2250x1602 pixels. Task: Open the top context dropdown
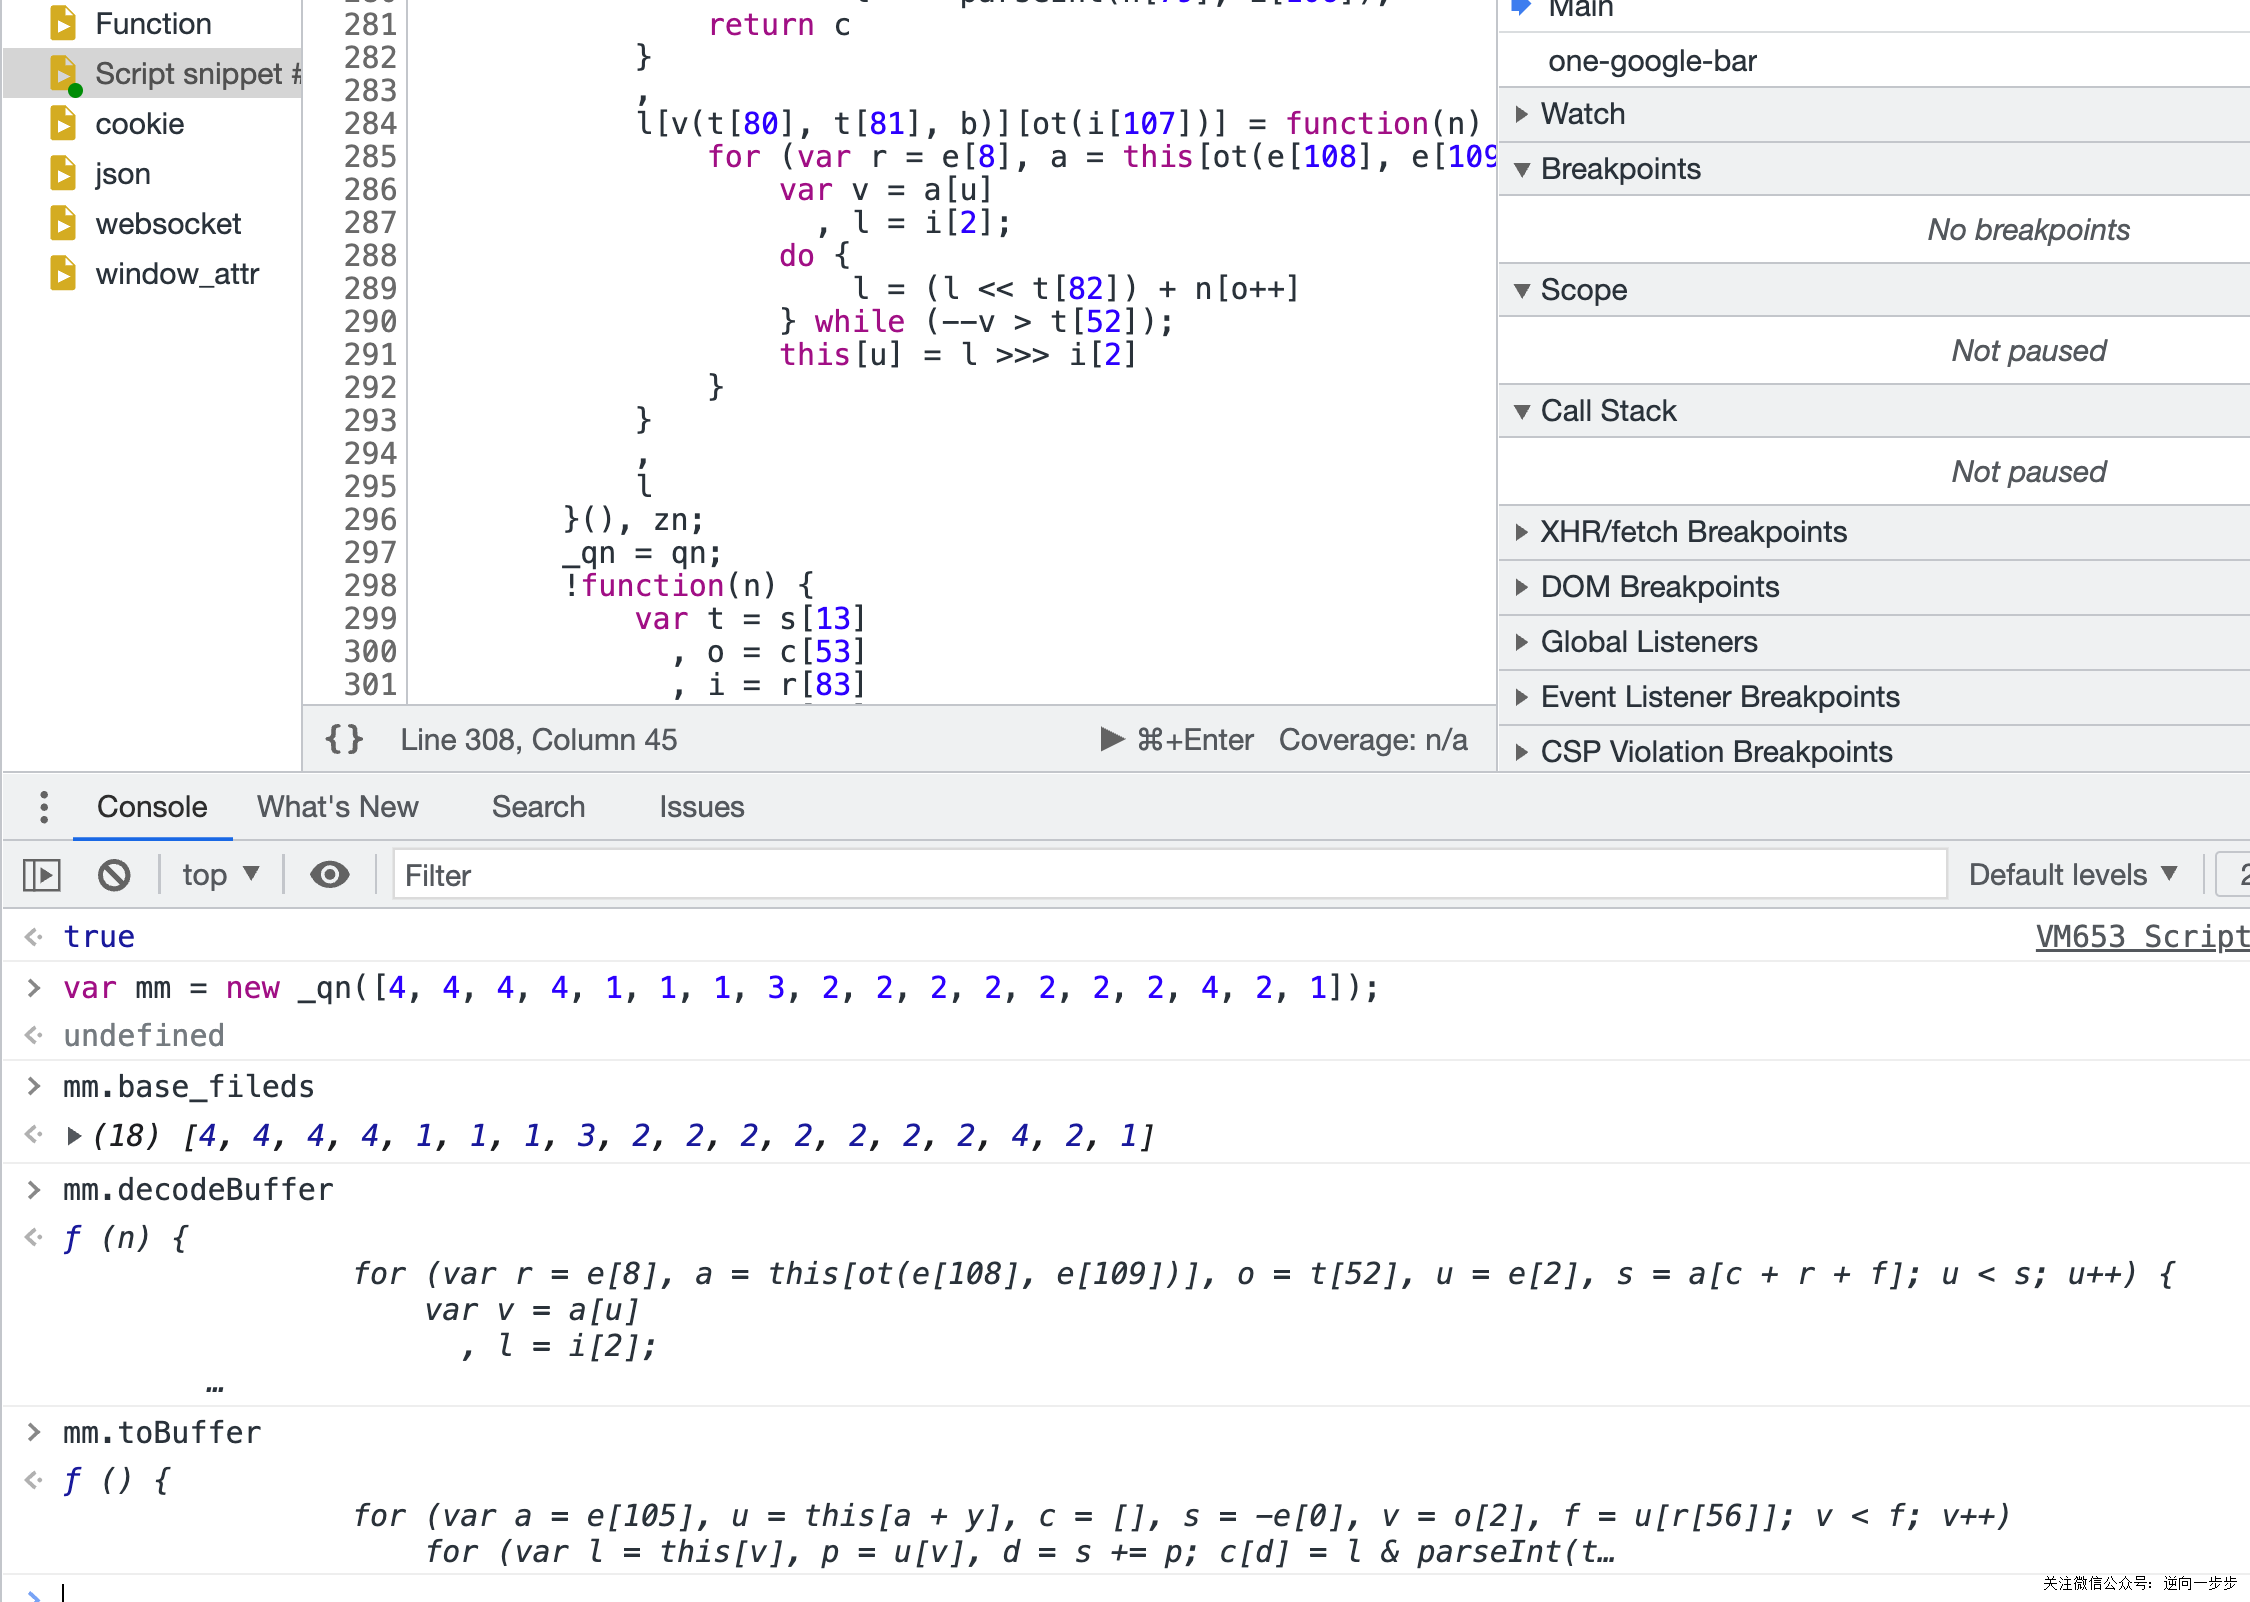(x=220, y=875)
